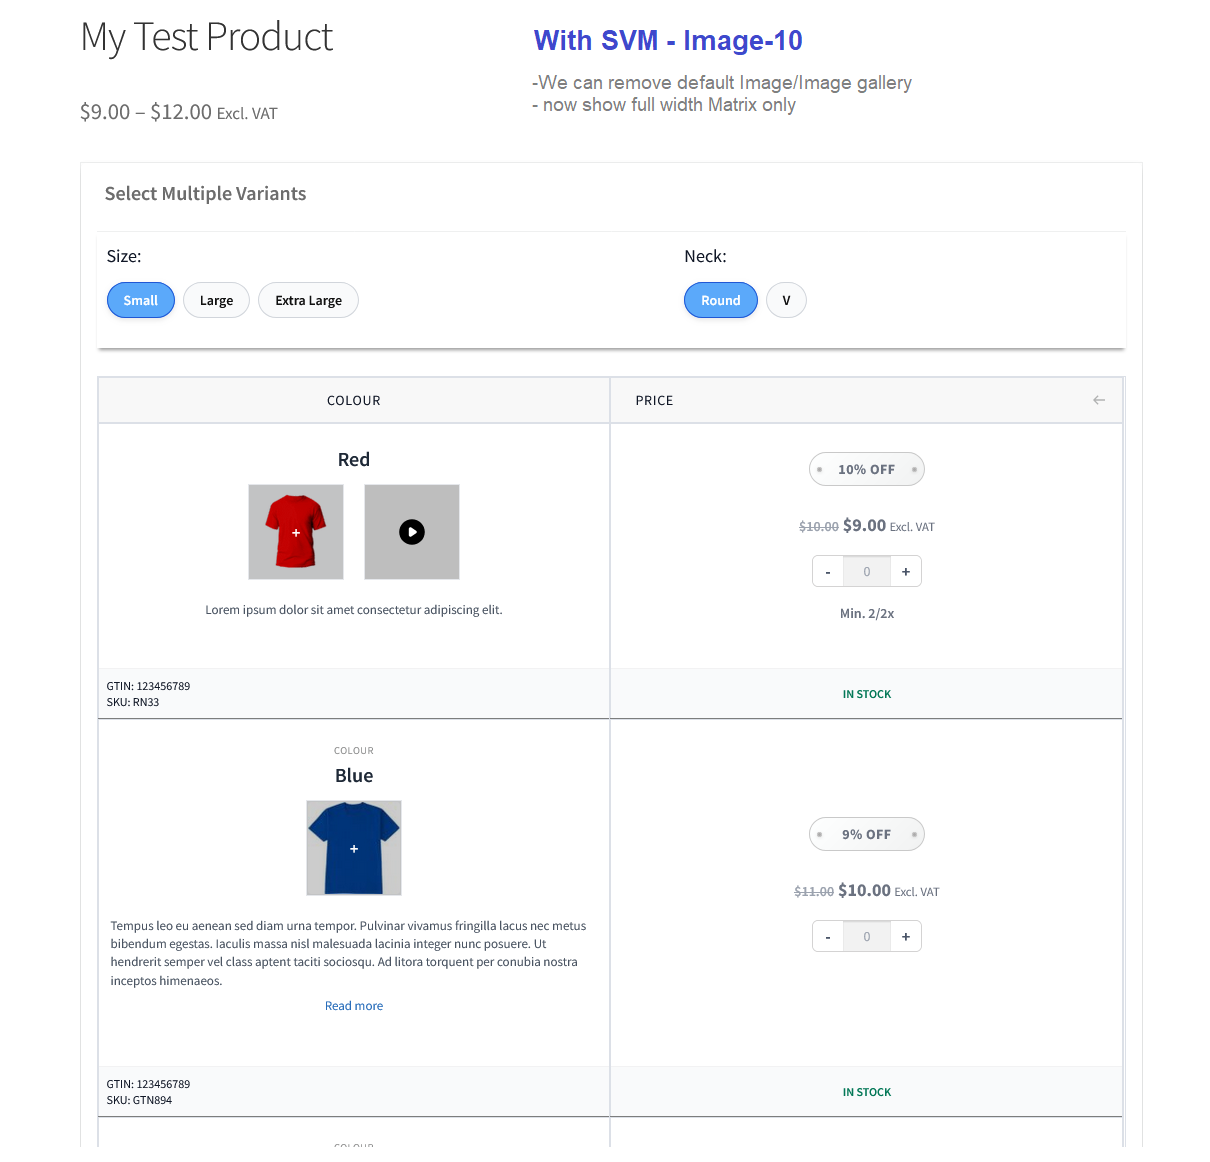The height and width of the screenshot is (1162, 1210).
Task: Increase quantity for Blue variant
Action: coord(906,937)
